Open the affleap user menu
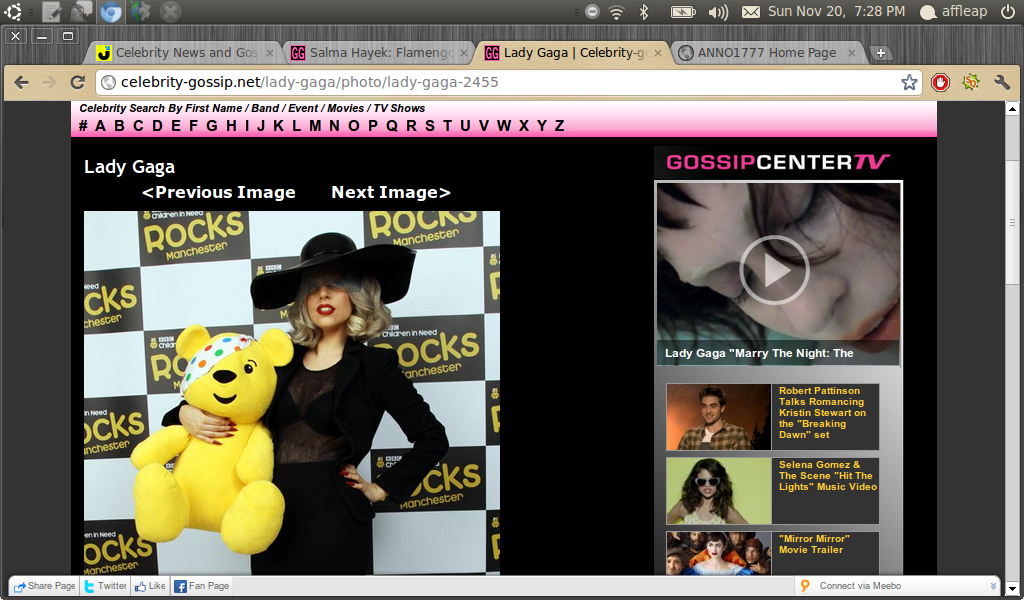The height and width of the screenshot is (600, 1024). (x=953, y=11)
